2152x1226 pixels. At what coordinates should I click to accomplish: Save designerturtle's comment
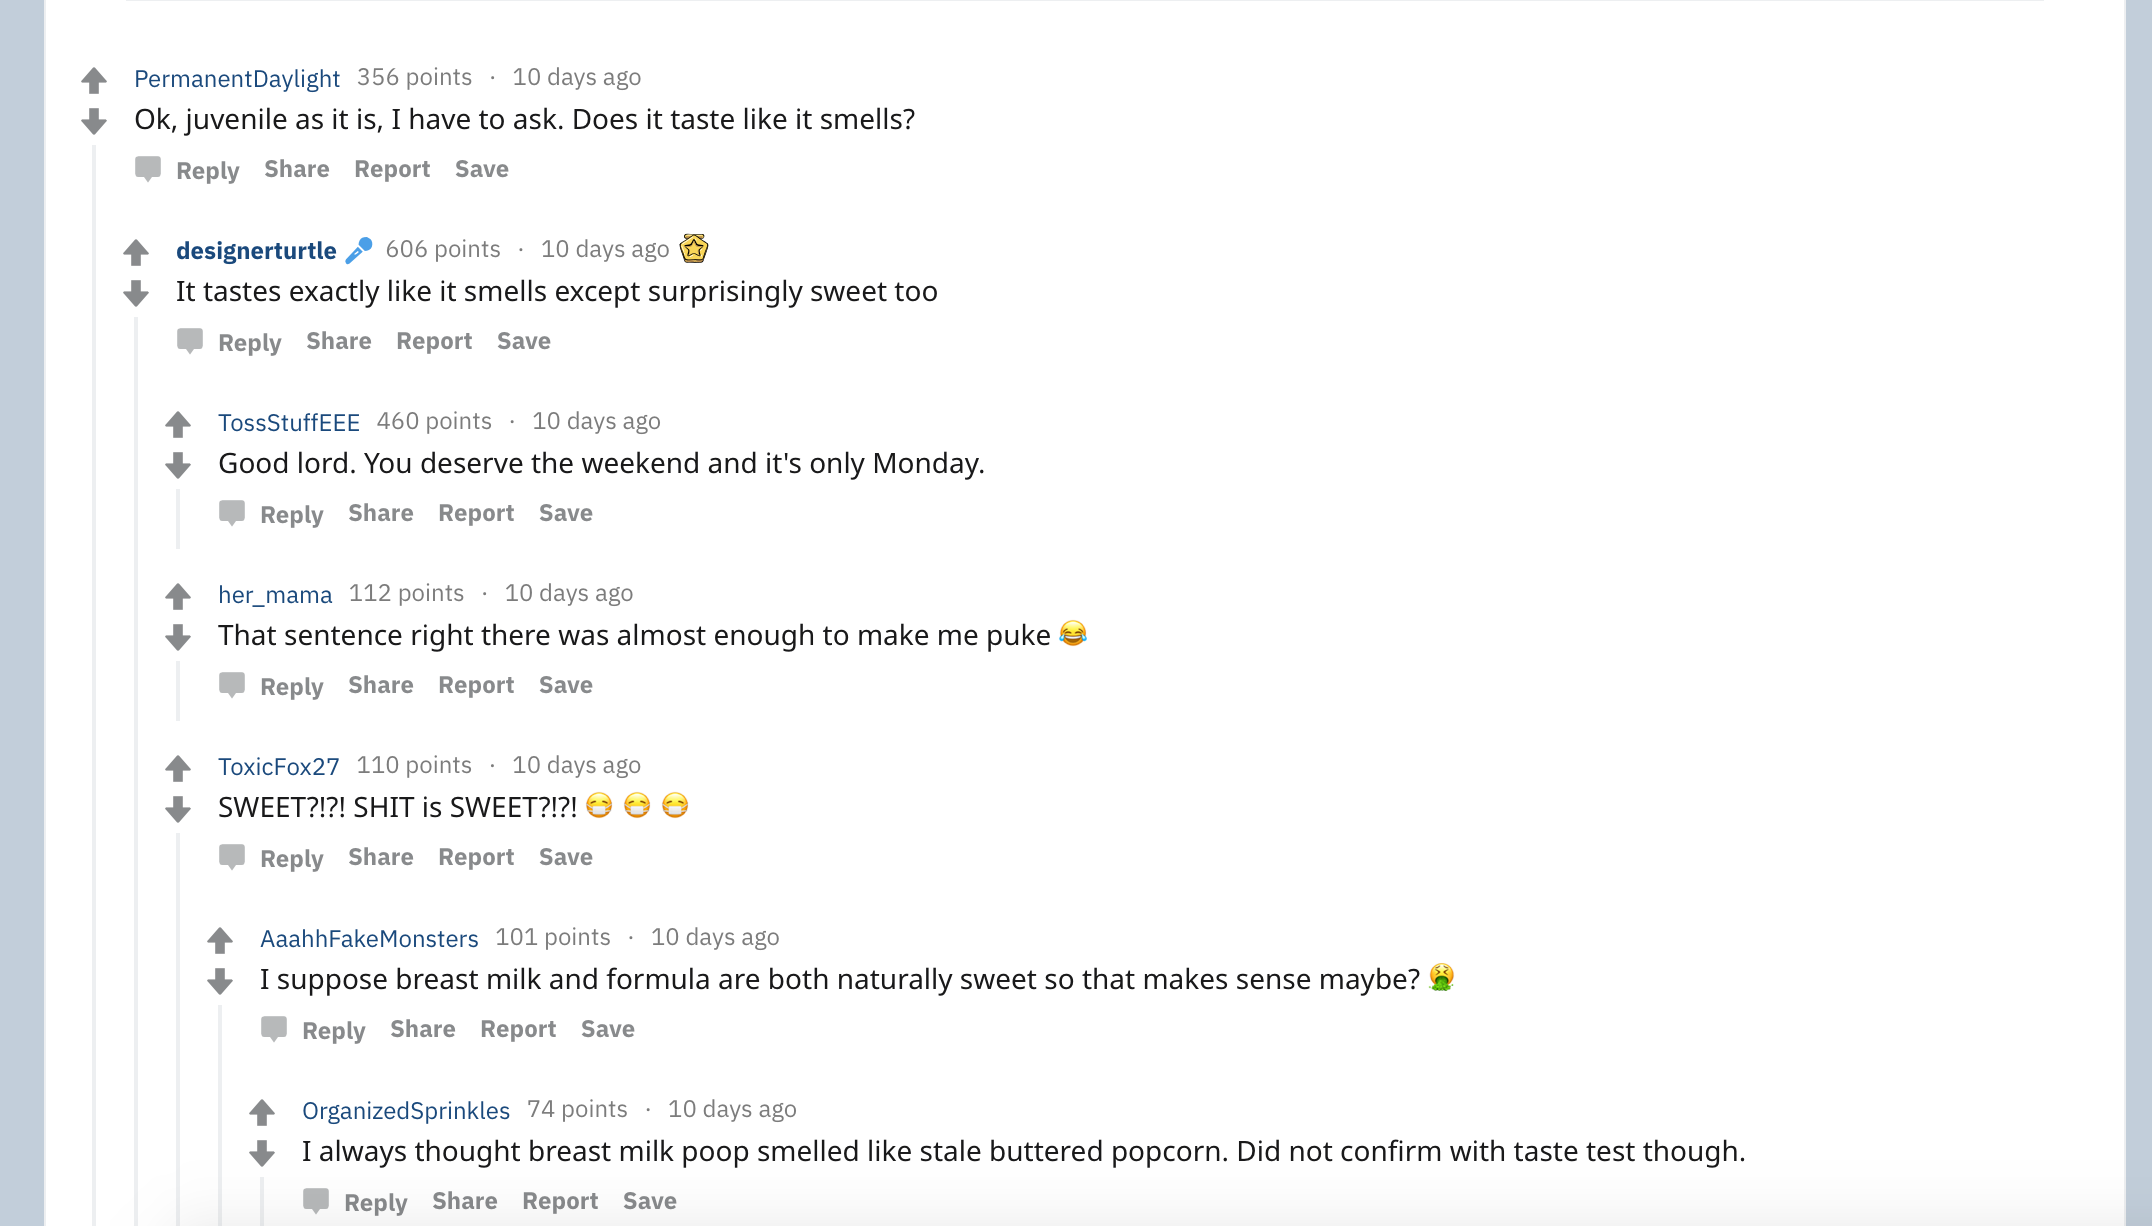(x=523, y=341)
